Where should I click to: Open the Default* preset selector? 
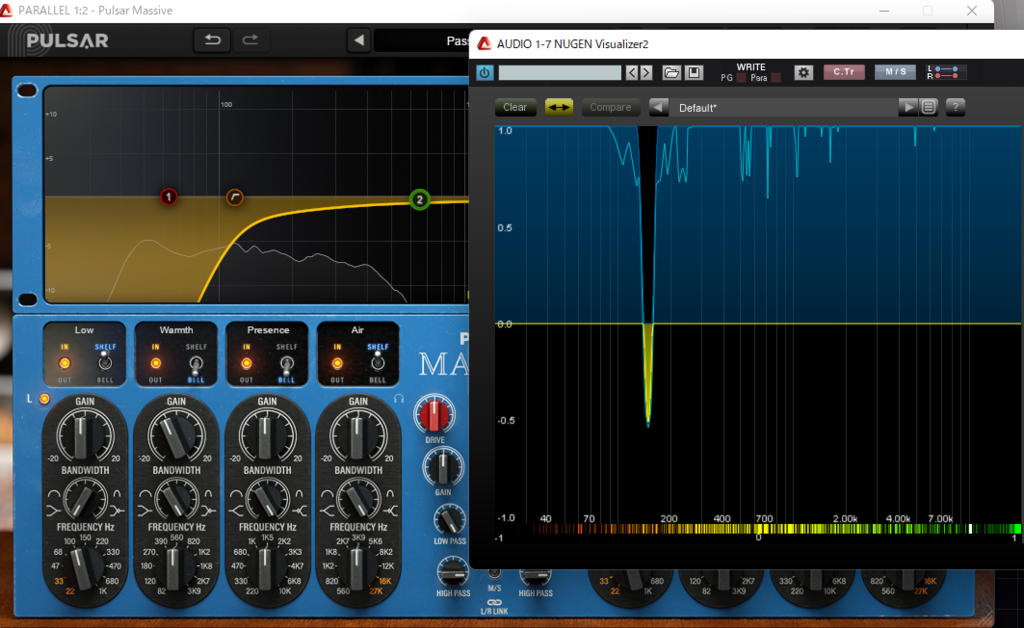(x=783, y=108)
